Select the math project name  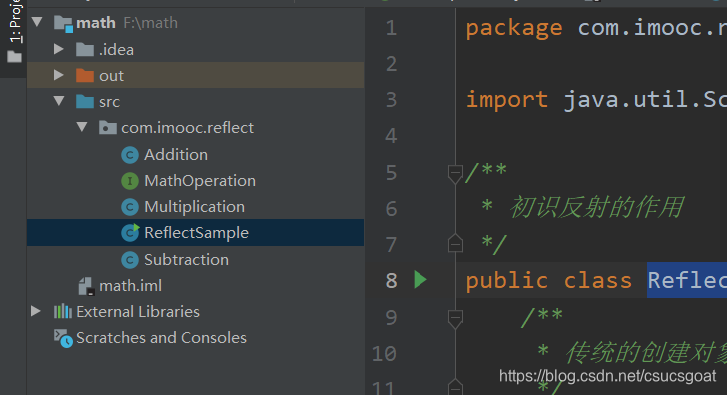point(96,23)
